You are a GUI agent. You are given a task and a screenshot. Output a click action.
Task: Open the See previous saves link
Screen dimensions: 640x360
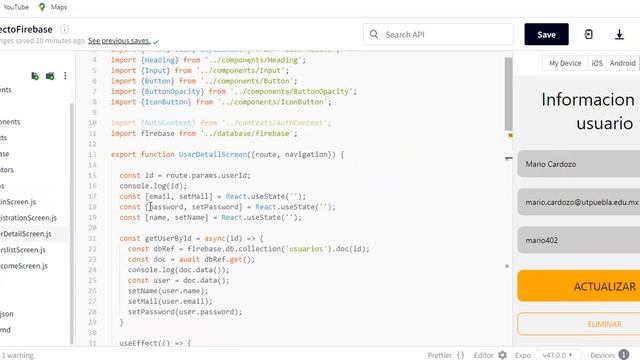pyautogui.click(x=119, y=41)
